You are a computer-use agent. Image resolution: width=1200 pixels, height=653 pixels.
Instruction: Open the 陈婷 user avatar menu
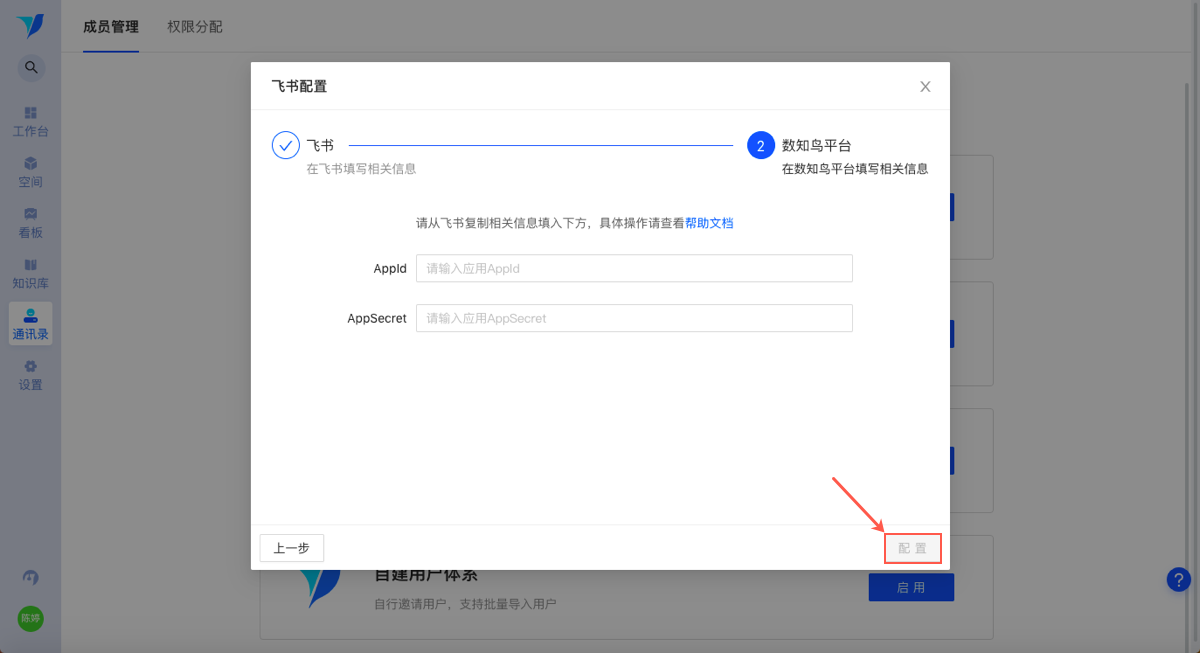[x=31, y=618]
